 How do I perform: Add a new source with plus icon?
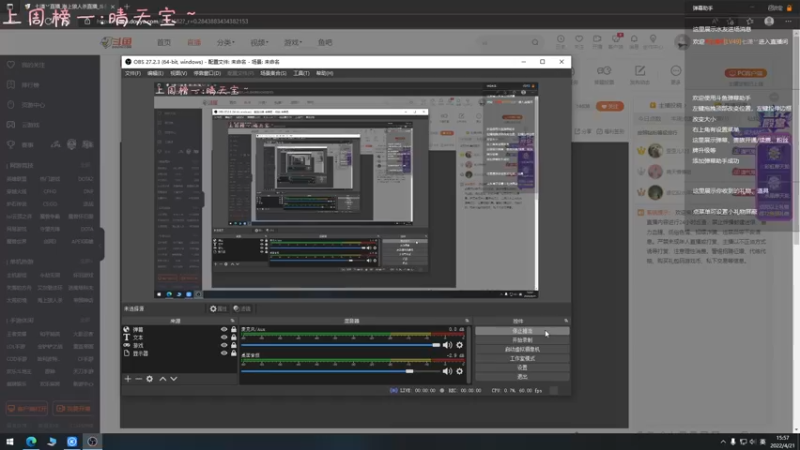[128, 379]
